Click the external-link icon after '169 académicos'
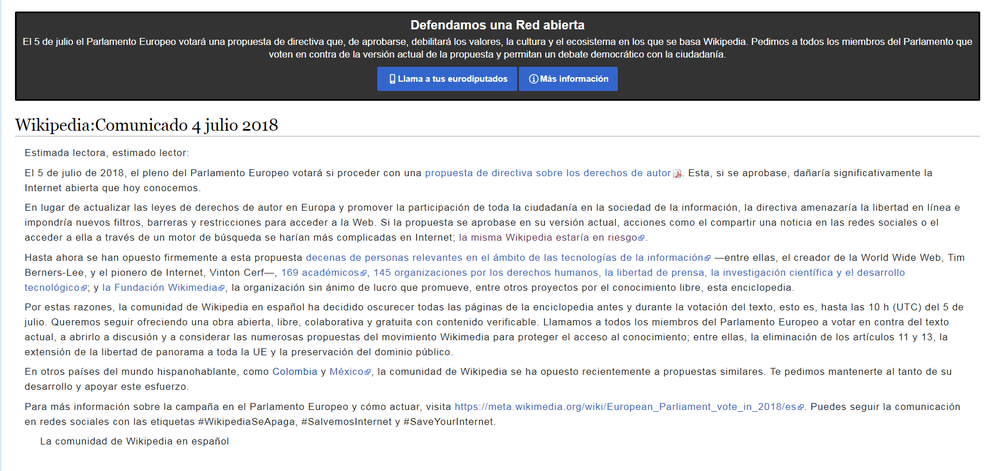This screenshot has height=471, width=990. click(364, 273)
